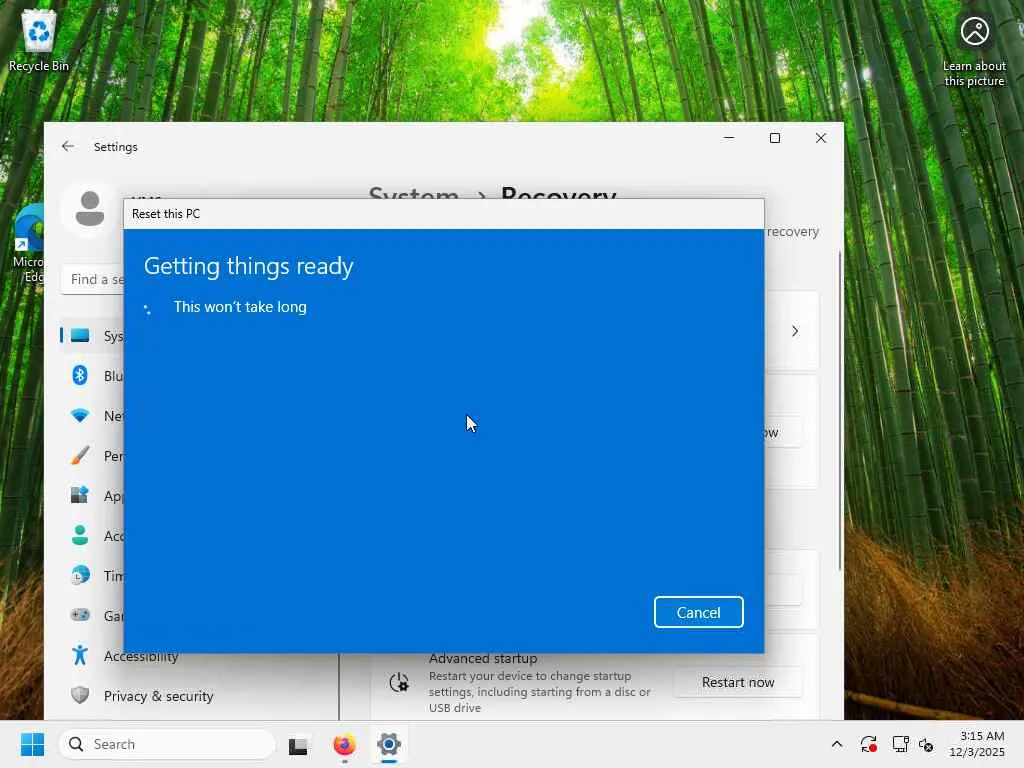The image size is (1024, 768).
Task: Open the Apps section via its icon
Action: (80, 495)
